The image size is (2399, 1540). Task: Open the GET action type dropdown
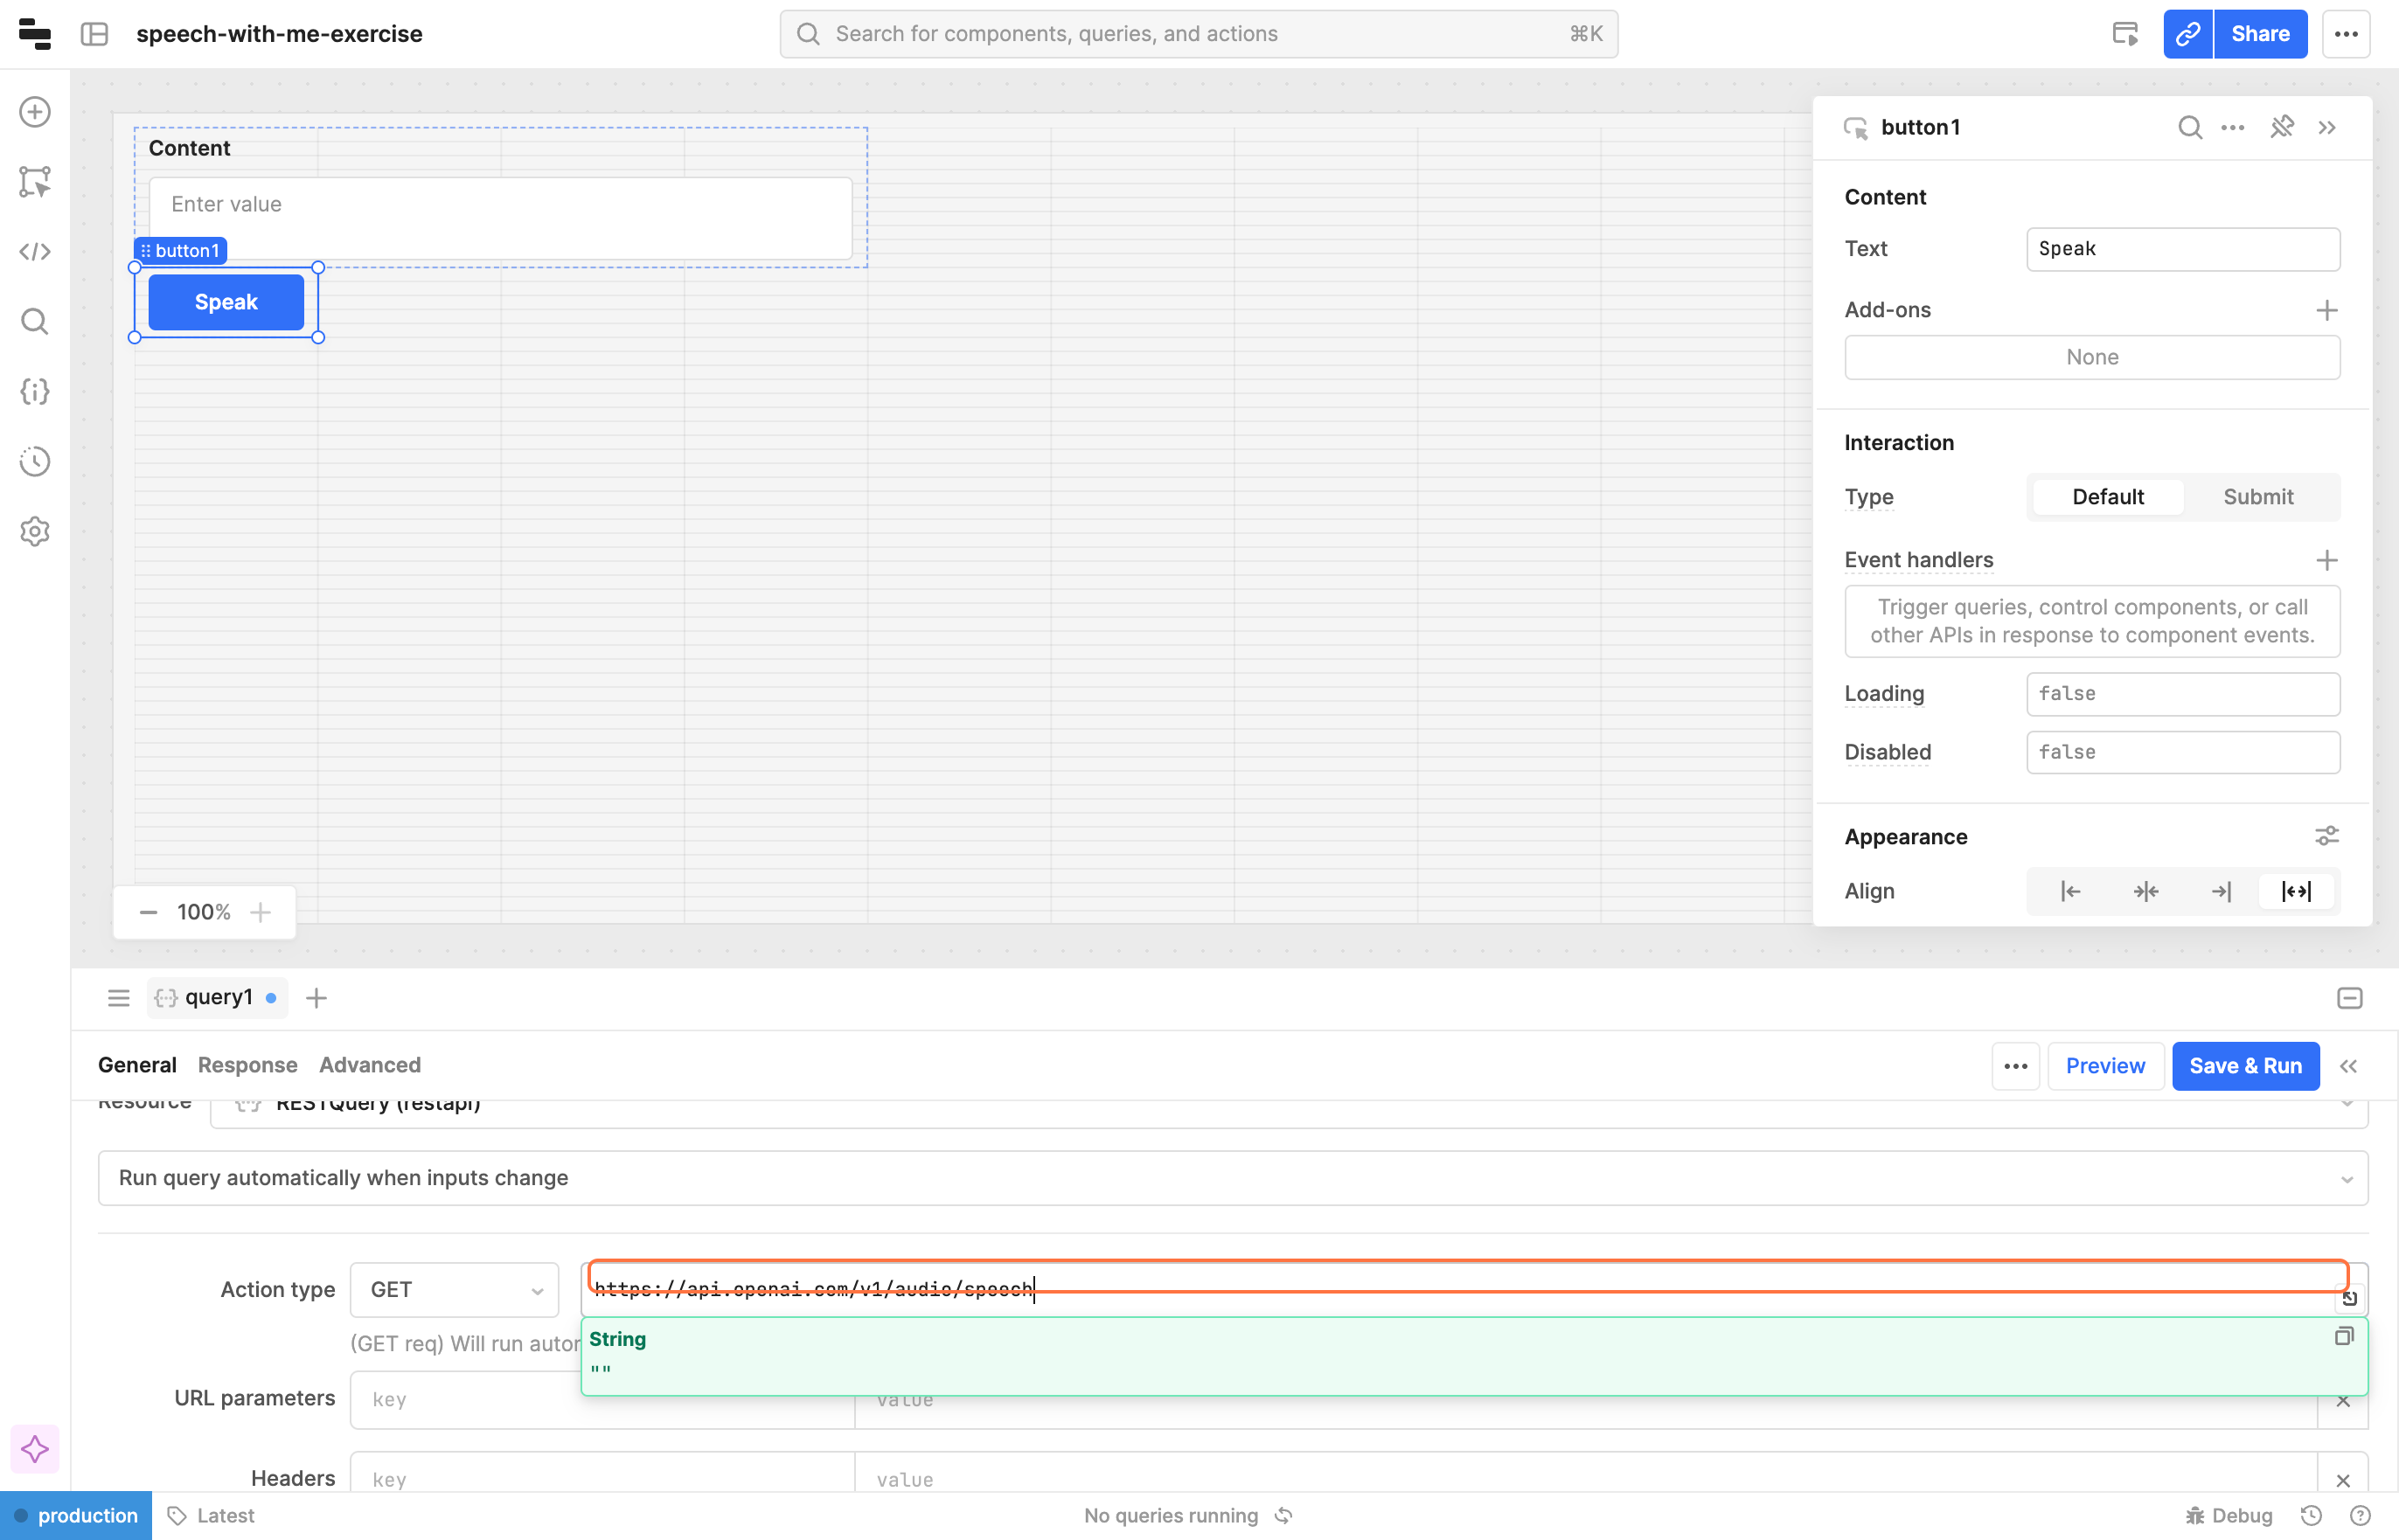click(454, 1290)
